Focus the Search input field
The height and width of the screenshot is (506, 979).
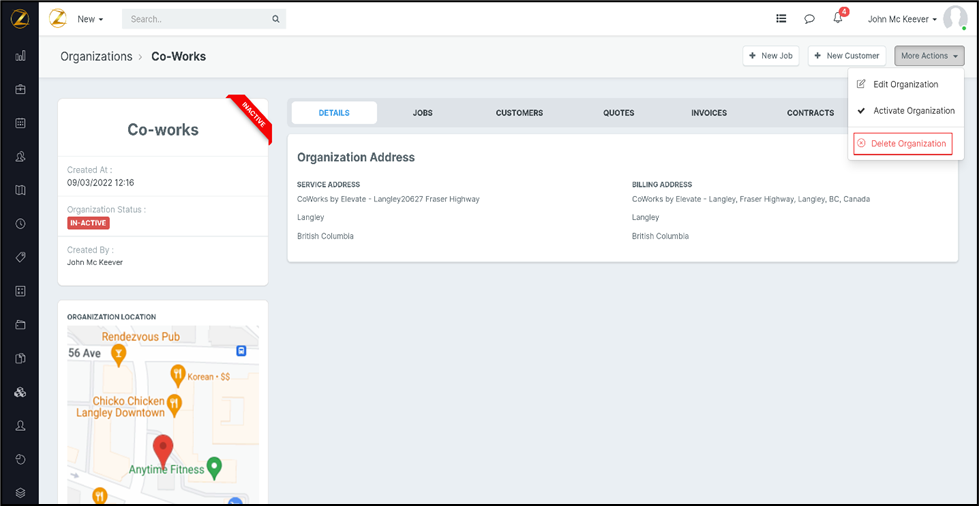(204, 19)
